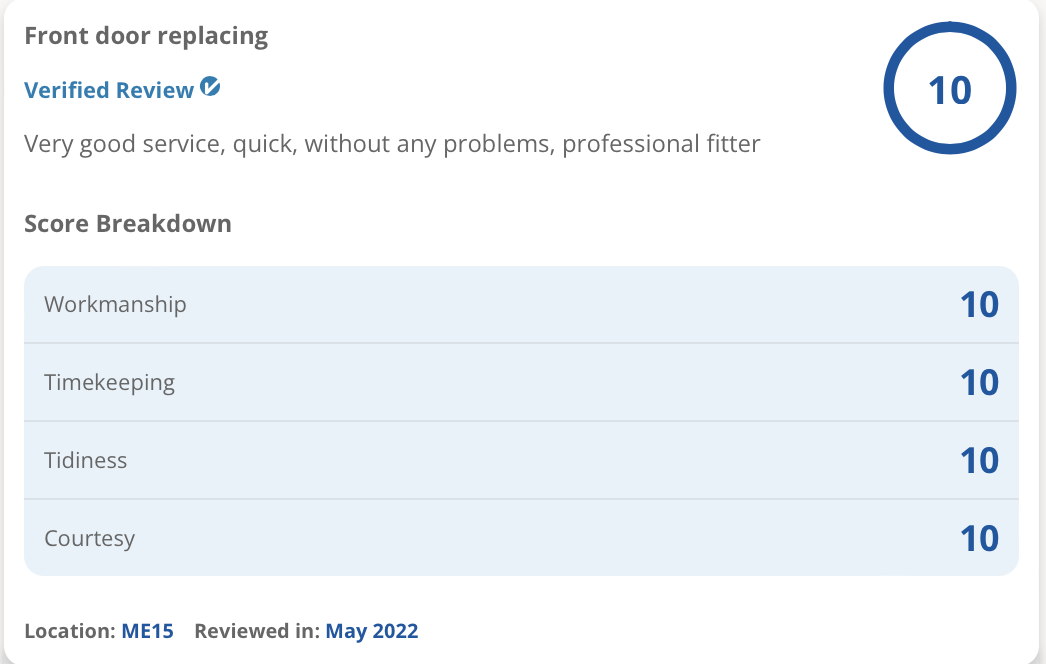Image resolution: width=1046 pixels, height=664 pixels.
Task: Select the Workmanship score row
Action: point(521,304)
